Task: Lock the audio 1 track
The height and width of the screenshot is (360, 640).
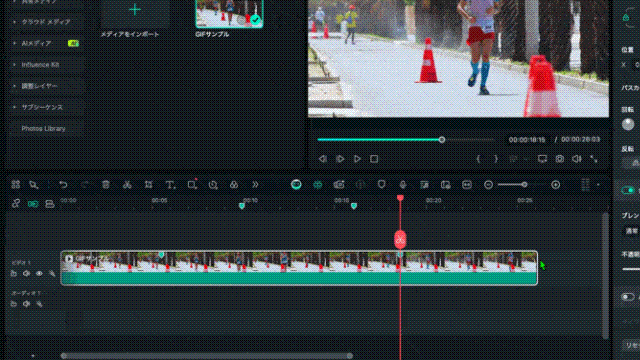Action: tap(13, 304)
